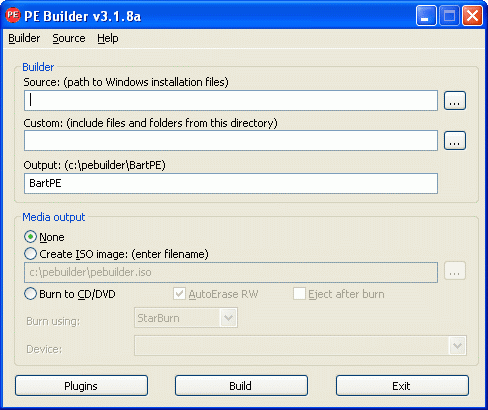Screen dimensions: 488x410
Task: Click the BartPE output field
Action: click(x=231, y=183)
